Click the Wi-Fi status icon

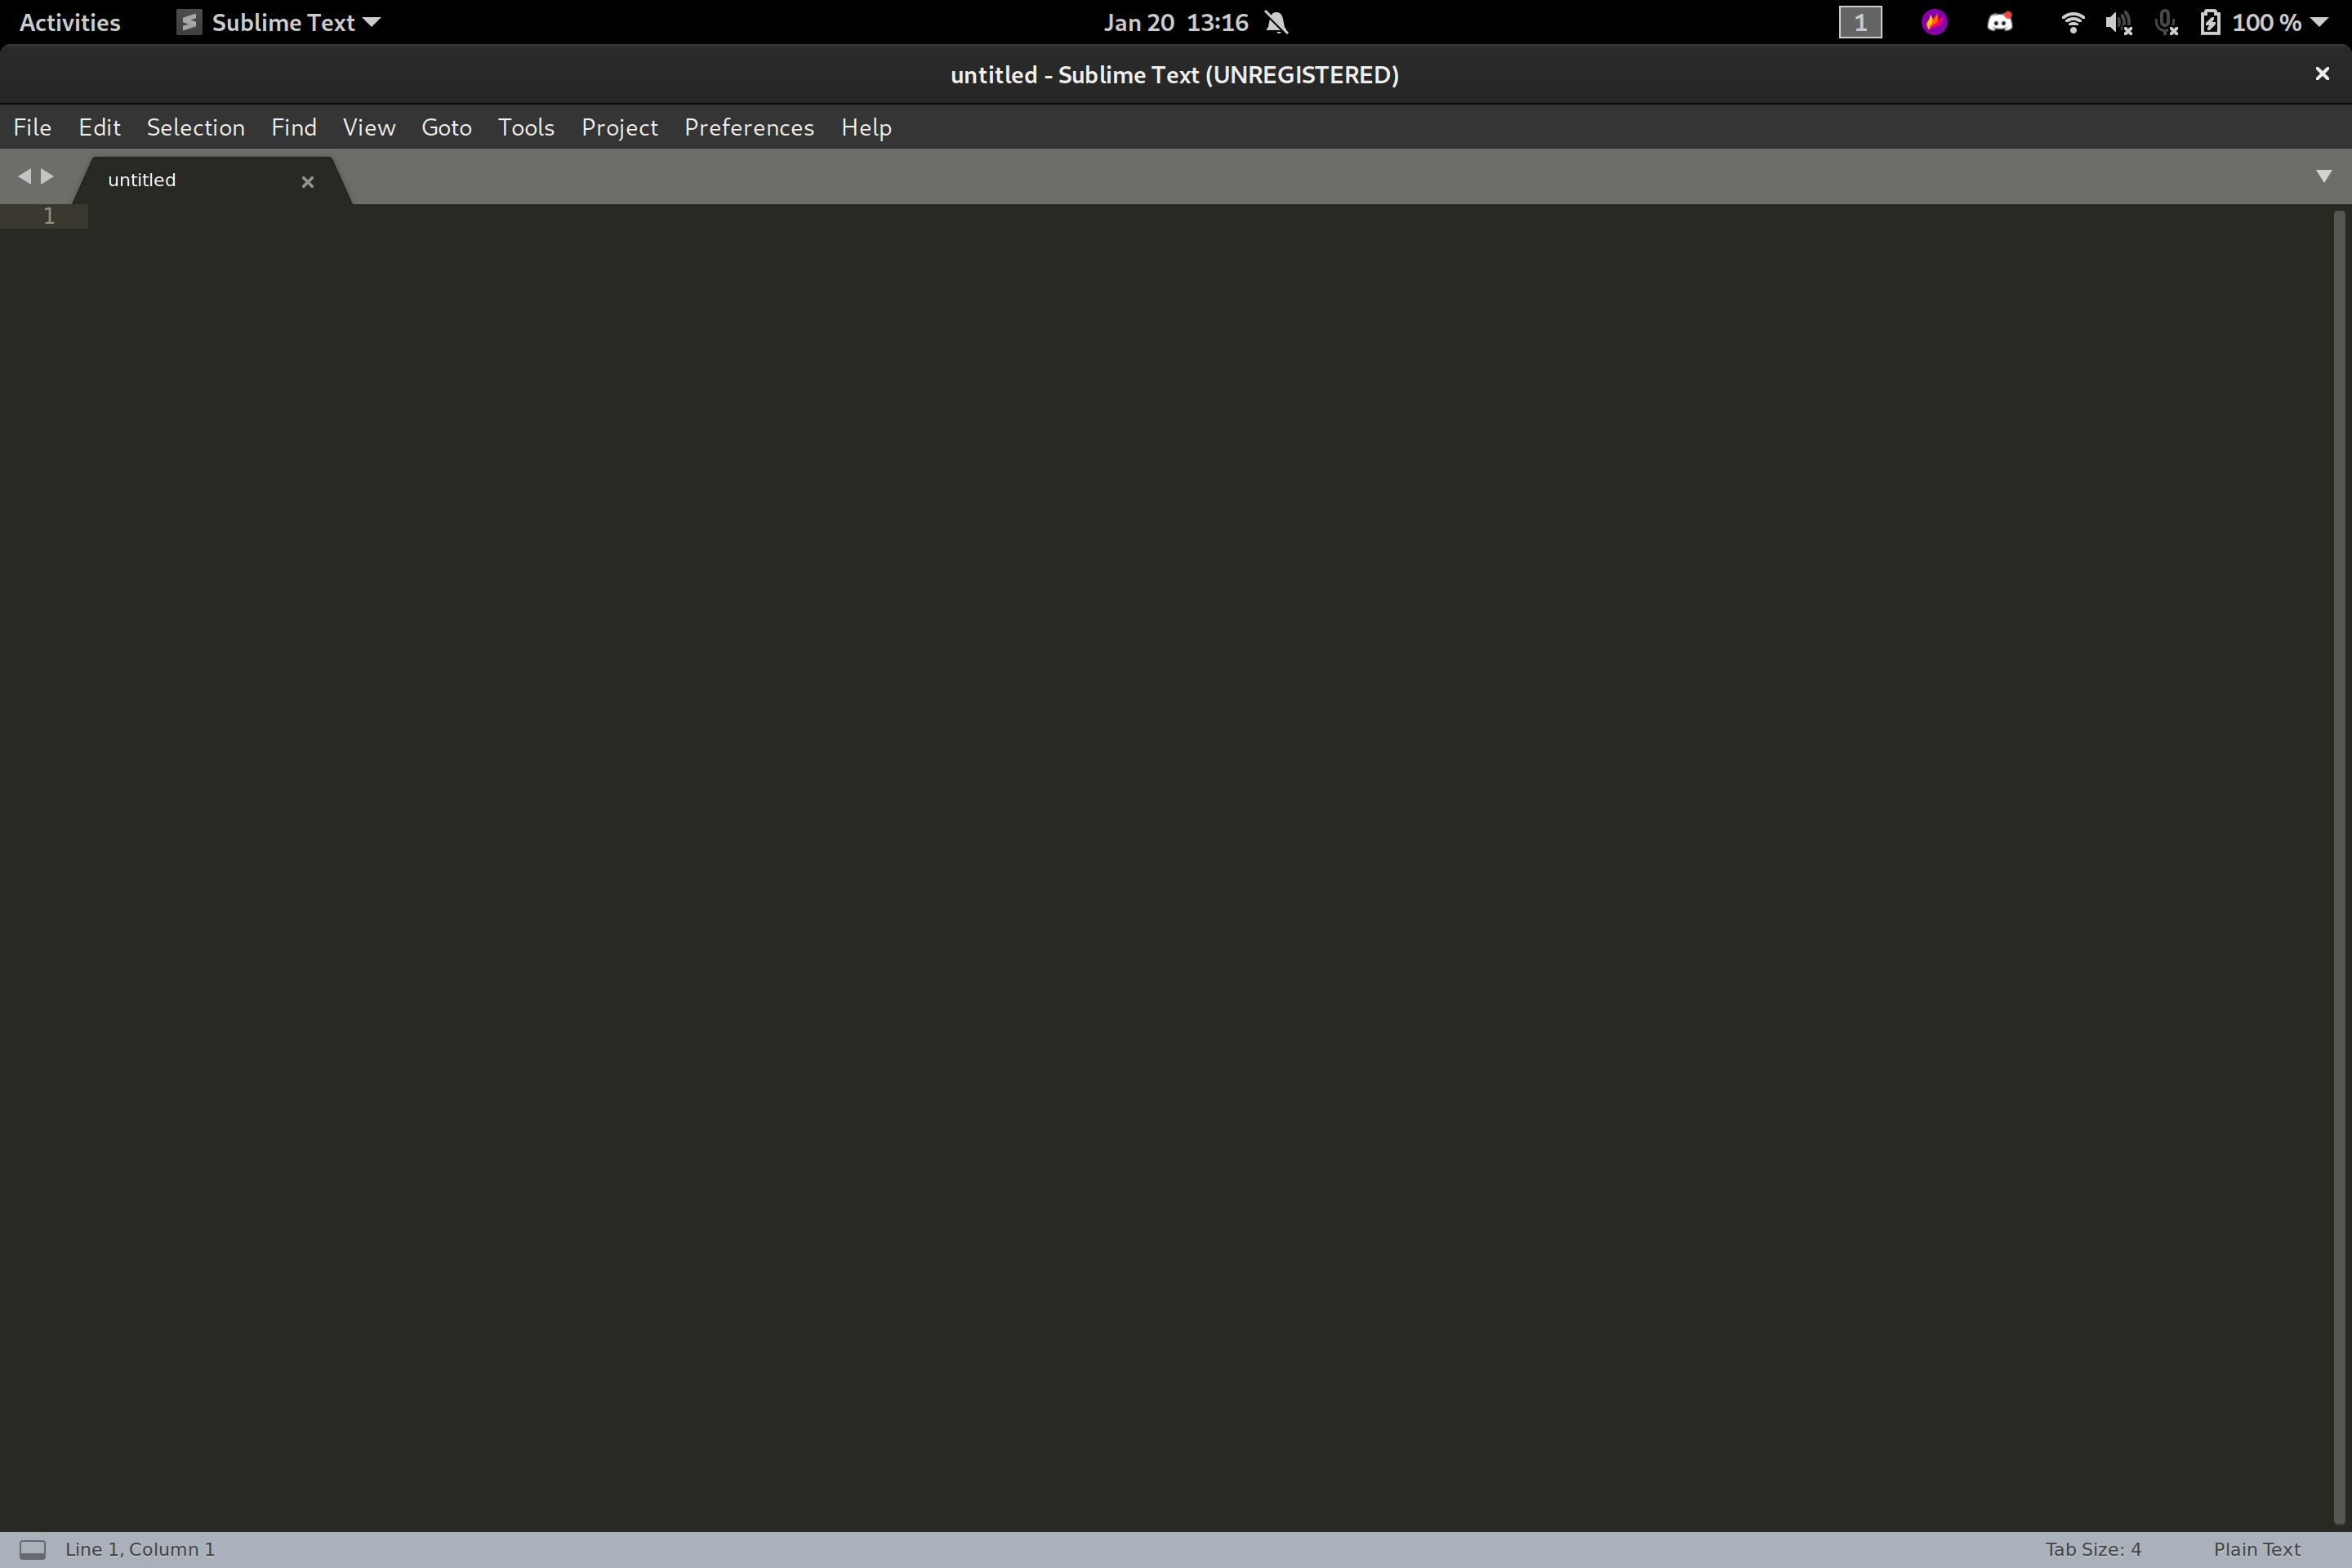pyautogui.click(x=2072, y=21)
